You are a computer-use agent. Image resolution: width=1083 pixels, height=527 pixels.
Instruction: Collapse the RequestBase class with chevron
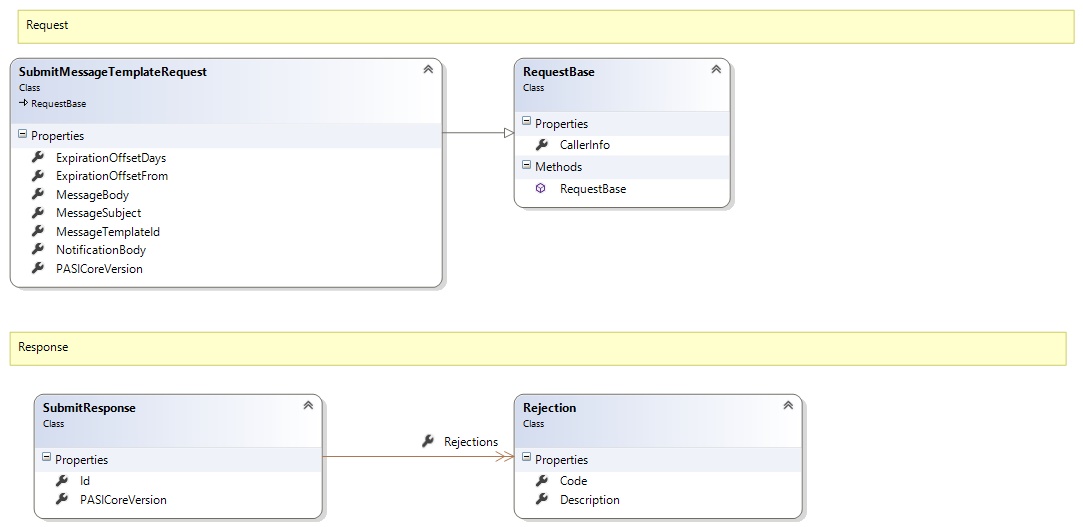716,70
